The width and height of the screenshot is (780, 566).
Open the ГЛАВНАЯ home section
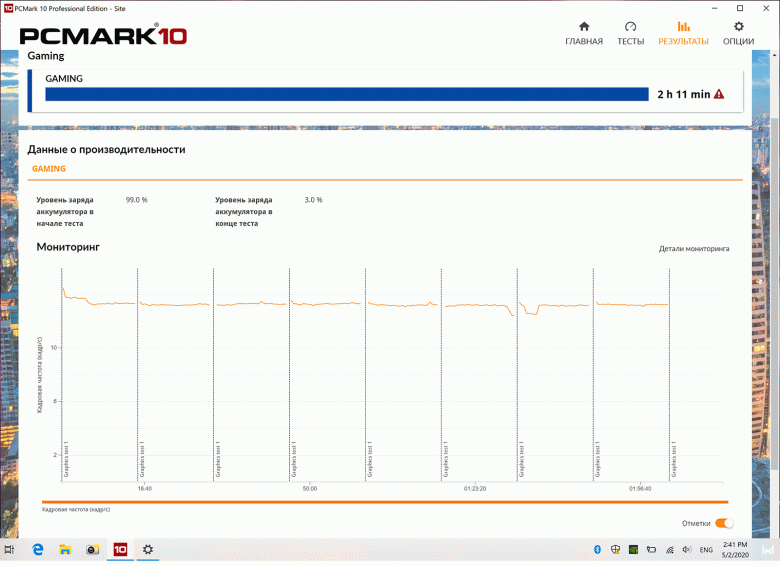click(x=584, y=33)
